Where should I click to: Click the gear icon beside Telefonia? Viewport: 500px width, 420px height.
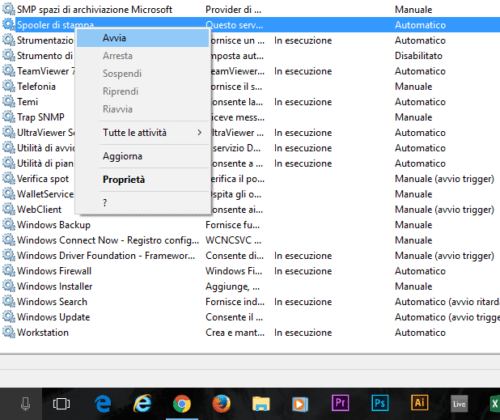(x=8, y=86)
